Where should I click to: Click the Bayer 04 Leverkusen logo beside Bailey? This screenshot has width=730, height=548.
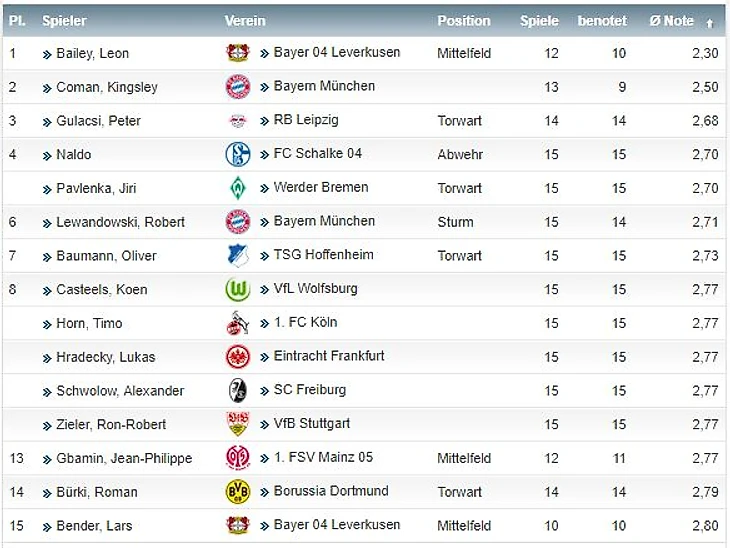pyautogui.click(x=237, y=53)
